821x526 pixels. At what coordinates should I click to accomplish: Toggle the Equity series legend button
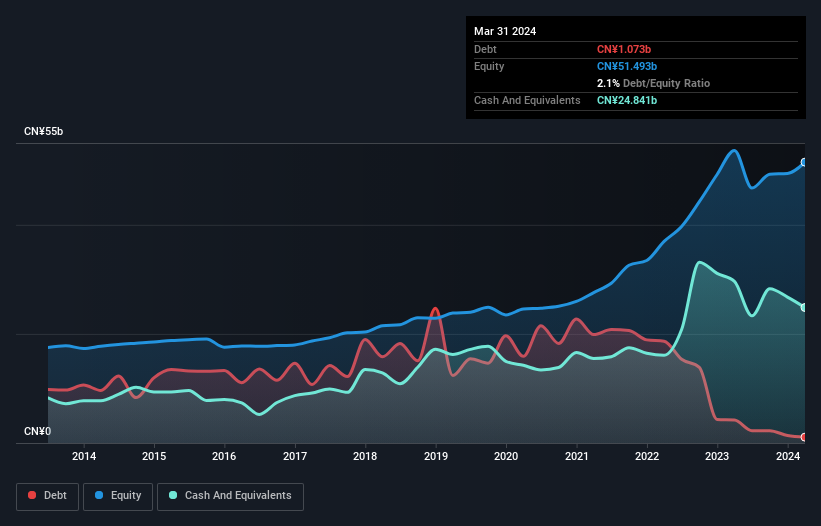[118, 496]
